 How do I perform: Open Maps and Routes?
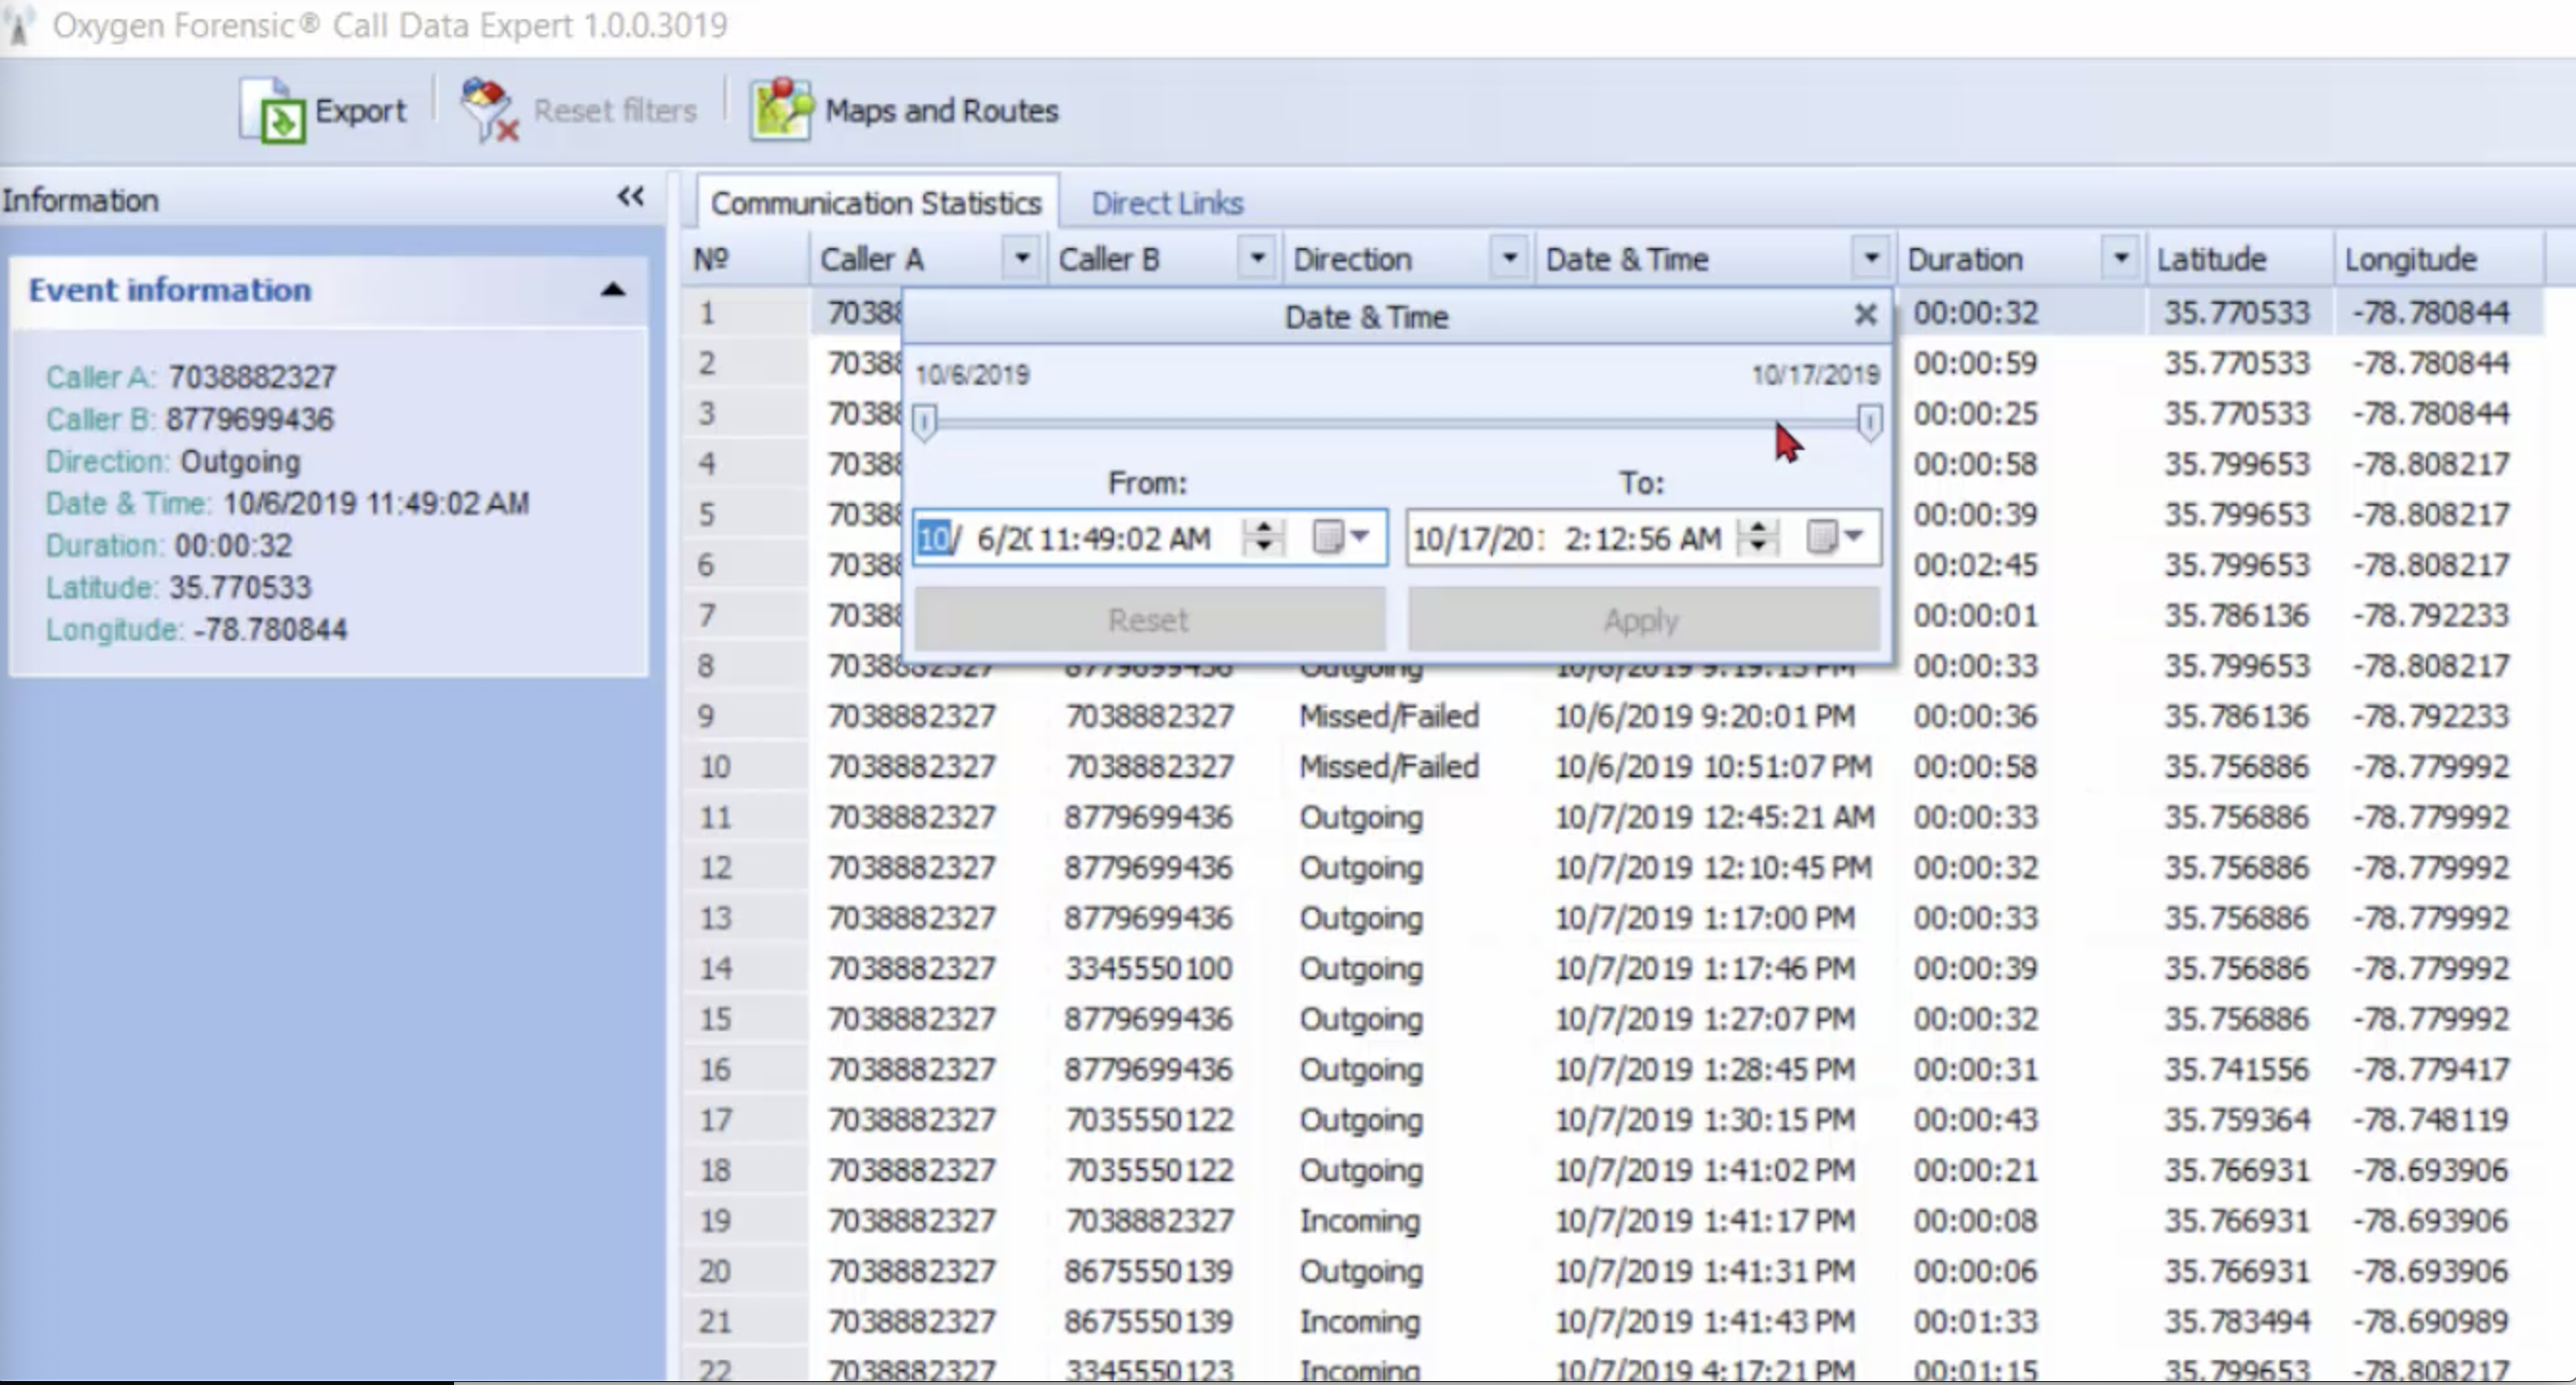tap(905, 111)
